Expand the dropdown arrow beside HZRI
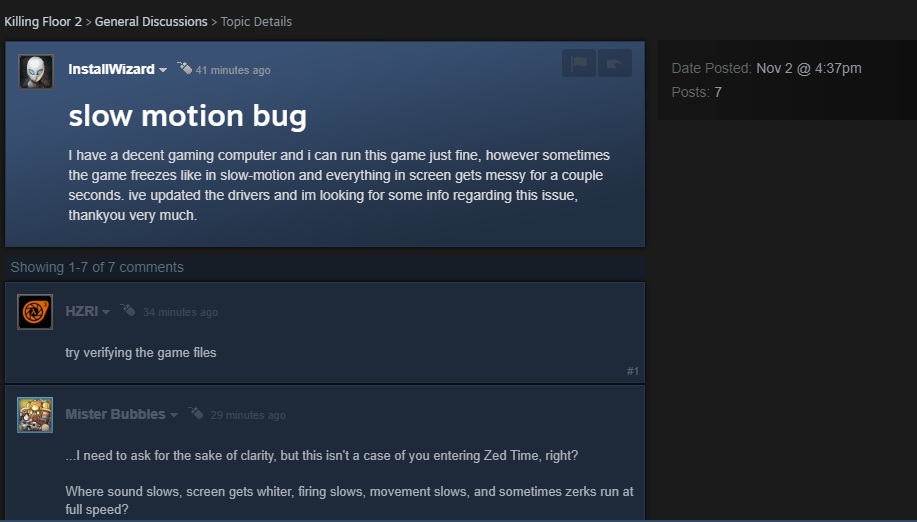The width and height of the screenshot is (917, 522). 106,312
